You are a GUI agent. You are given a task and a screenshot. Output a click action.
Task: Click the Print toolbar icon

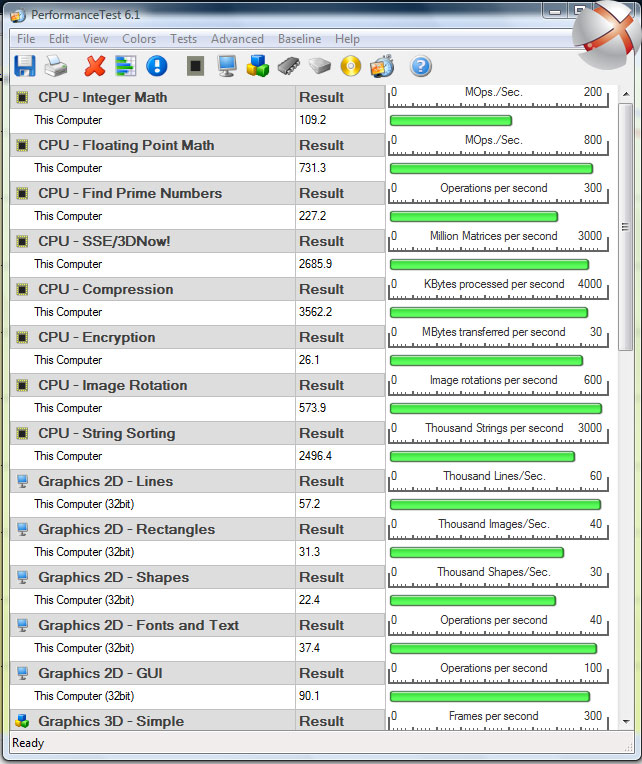[56, 66]
